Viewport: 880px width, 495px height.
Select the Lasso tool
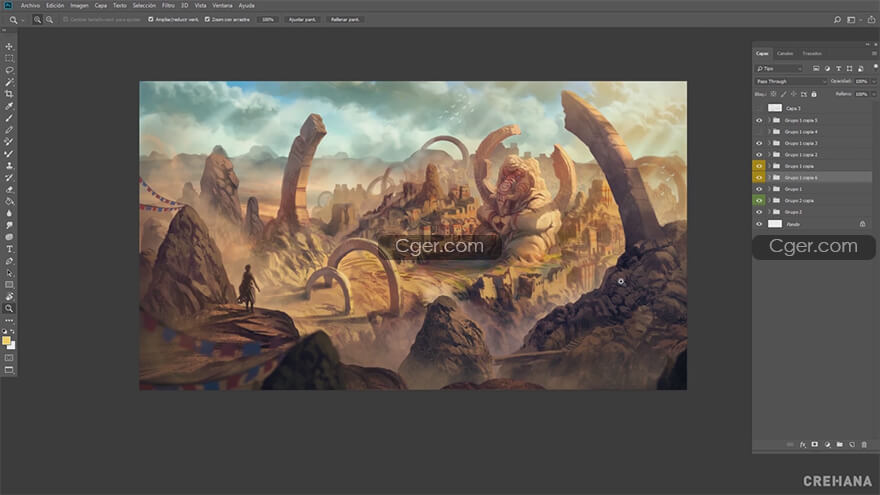coord(9,70)
